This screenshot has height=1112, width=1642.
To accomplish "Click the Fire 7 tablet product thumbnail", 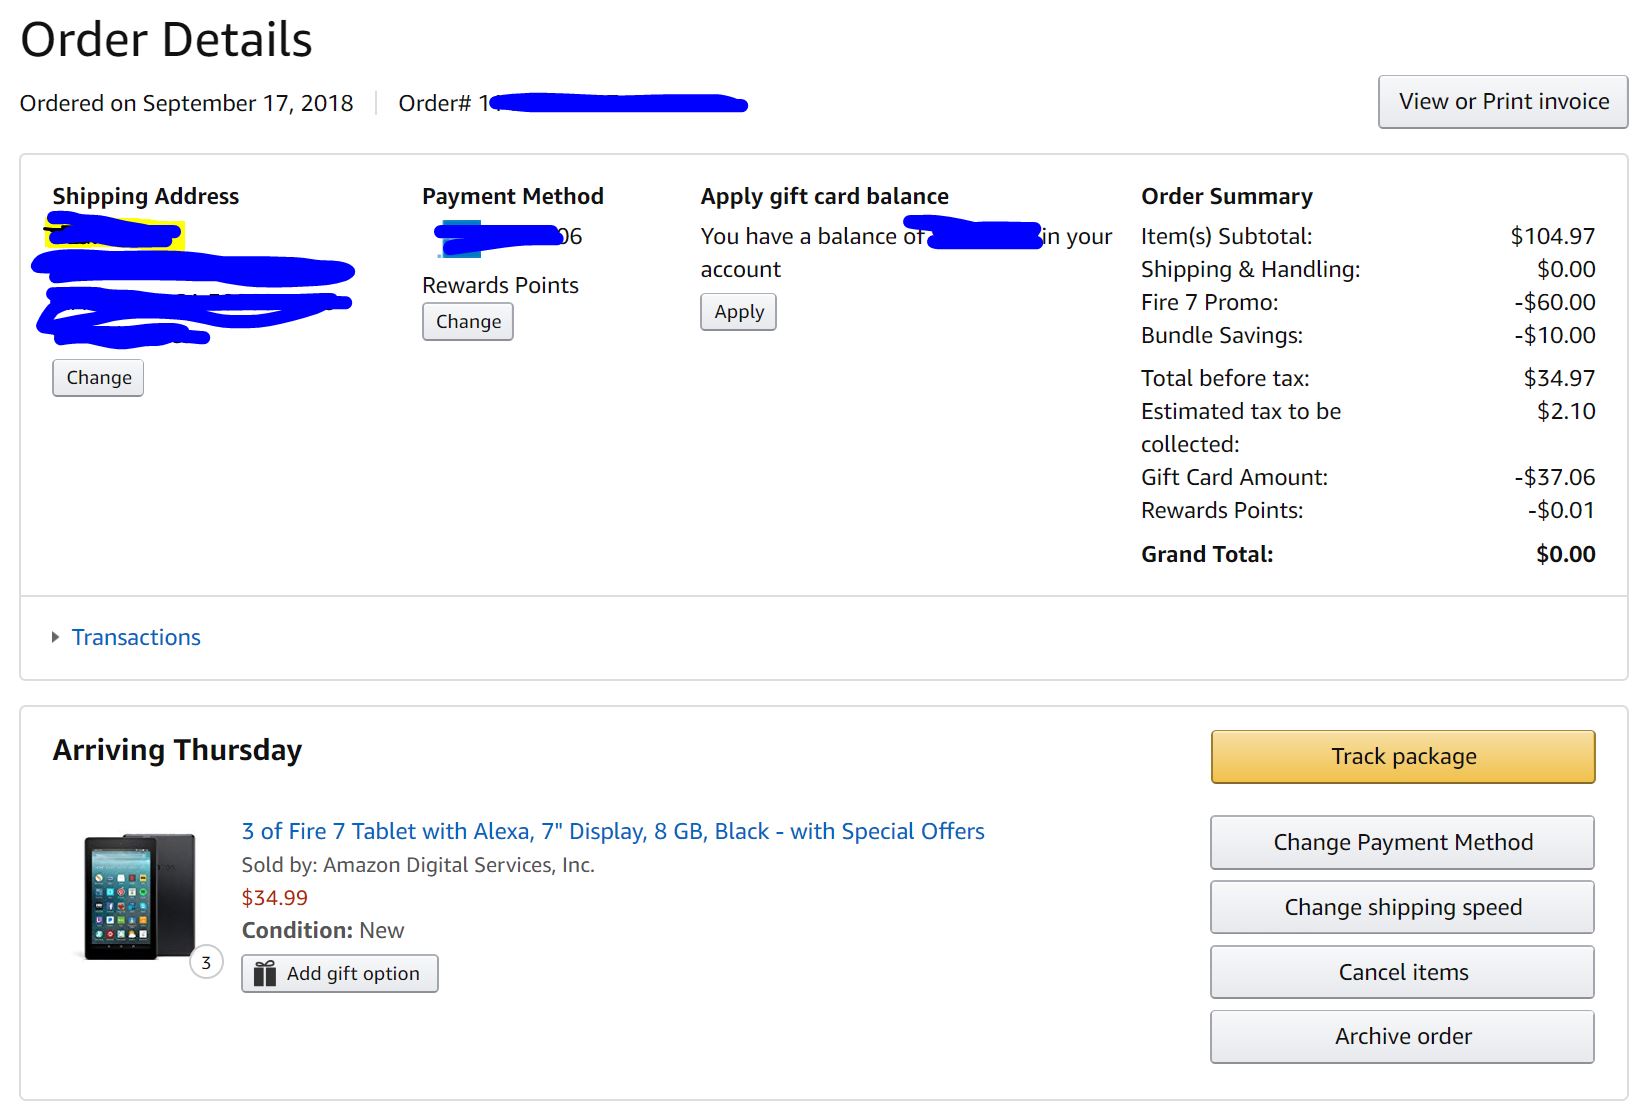I will [139, 897].
